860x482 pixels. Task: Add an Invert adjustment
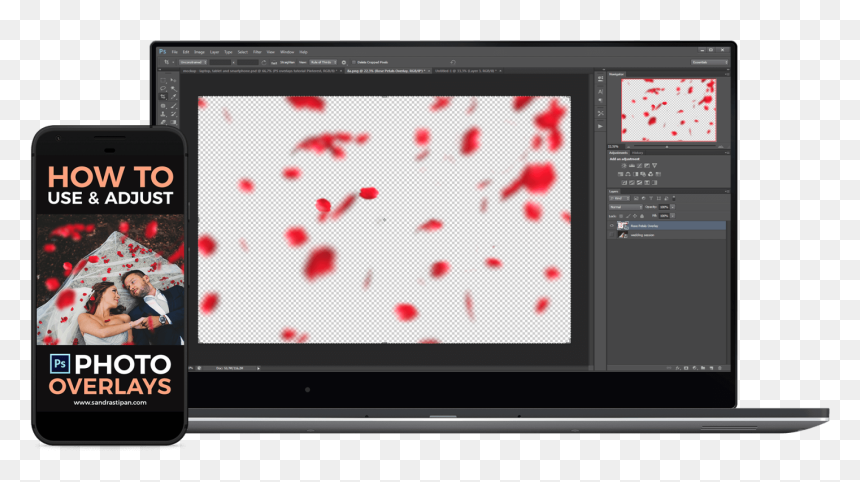pos(624,183)
